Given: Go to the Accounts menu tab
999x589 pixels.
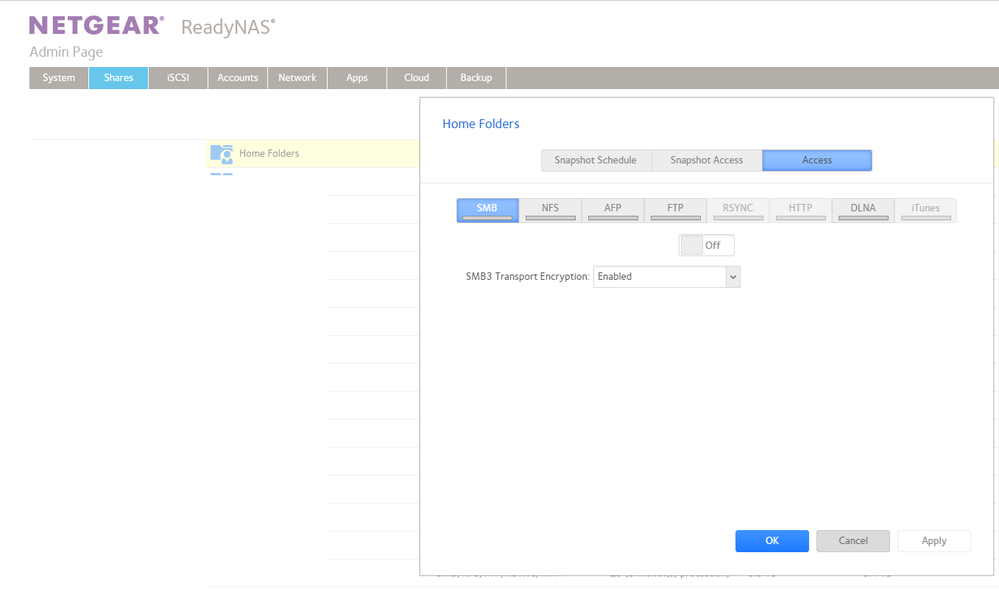Looking at the screenshot, I should click(x=238, y=78).
